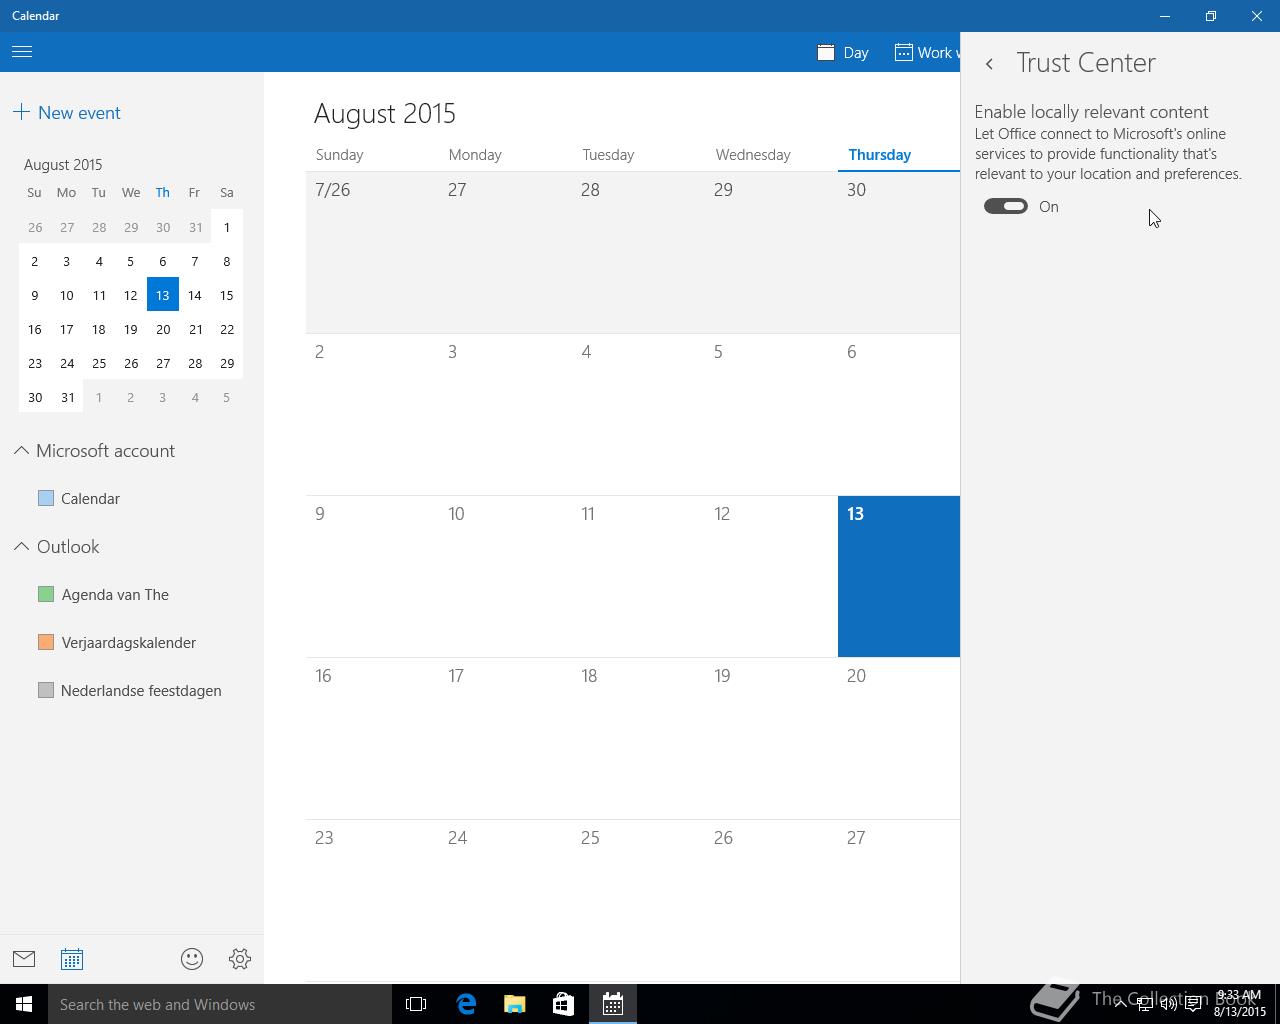Select Wednesday 5 in the month grid
The width and height of the screenshot is (1280, 1024).
(771, 414)
